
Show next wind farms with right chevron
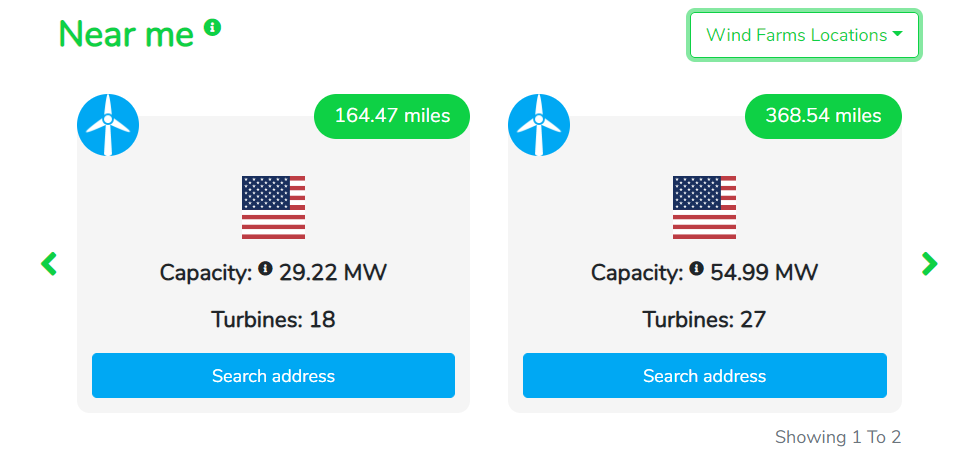point(929,263)
